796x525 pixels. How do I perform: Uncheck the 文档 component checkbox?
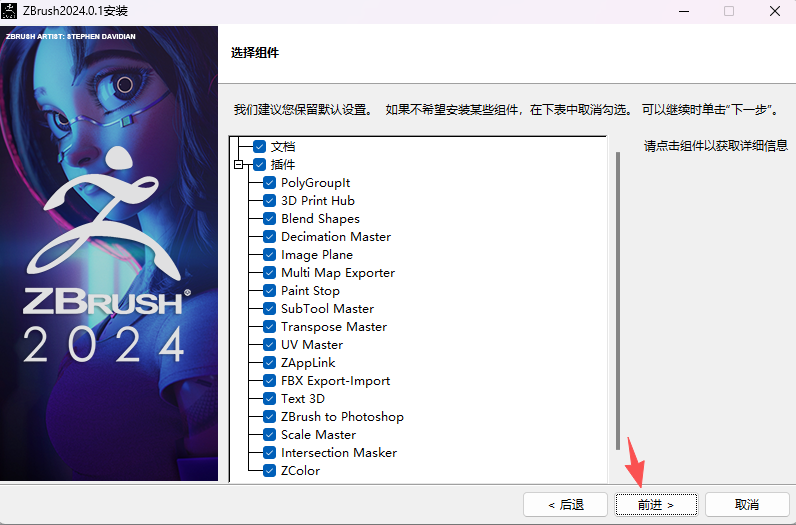click(259, 147)
